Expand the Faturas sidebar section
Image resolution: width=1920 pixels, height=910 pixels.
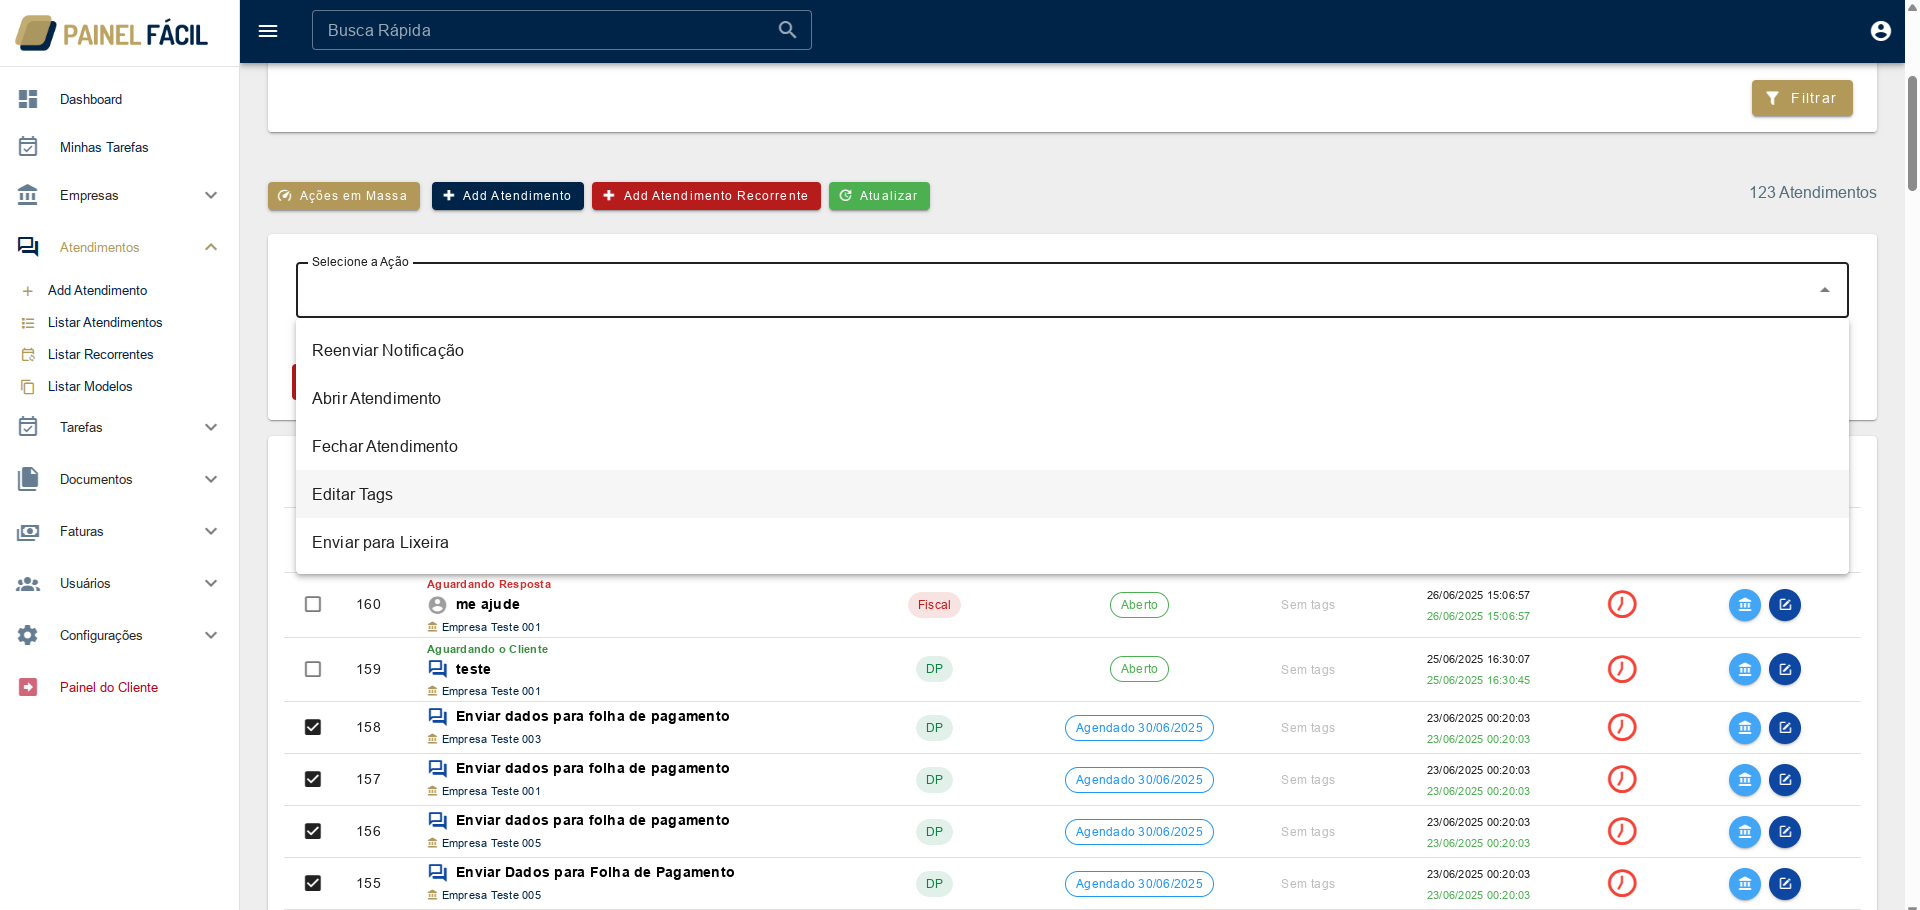[211, 531]
